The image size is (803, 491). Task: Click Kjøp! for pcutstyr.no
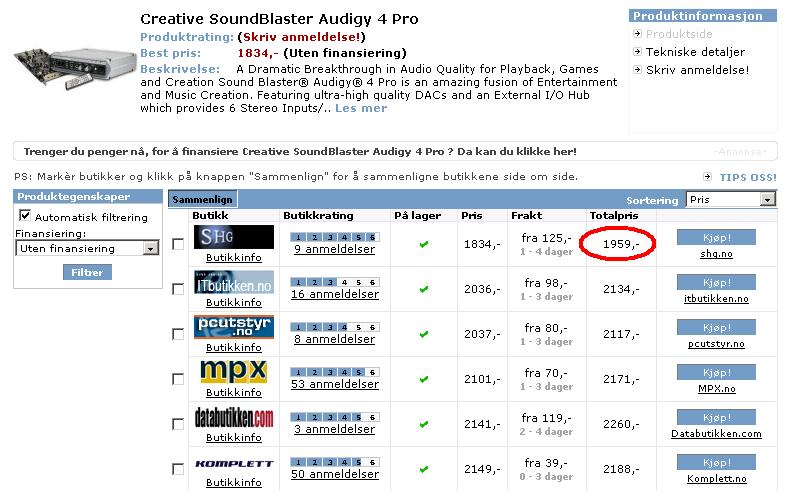[716, 328]
